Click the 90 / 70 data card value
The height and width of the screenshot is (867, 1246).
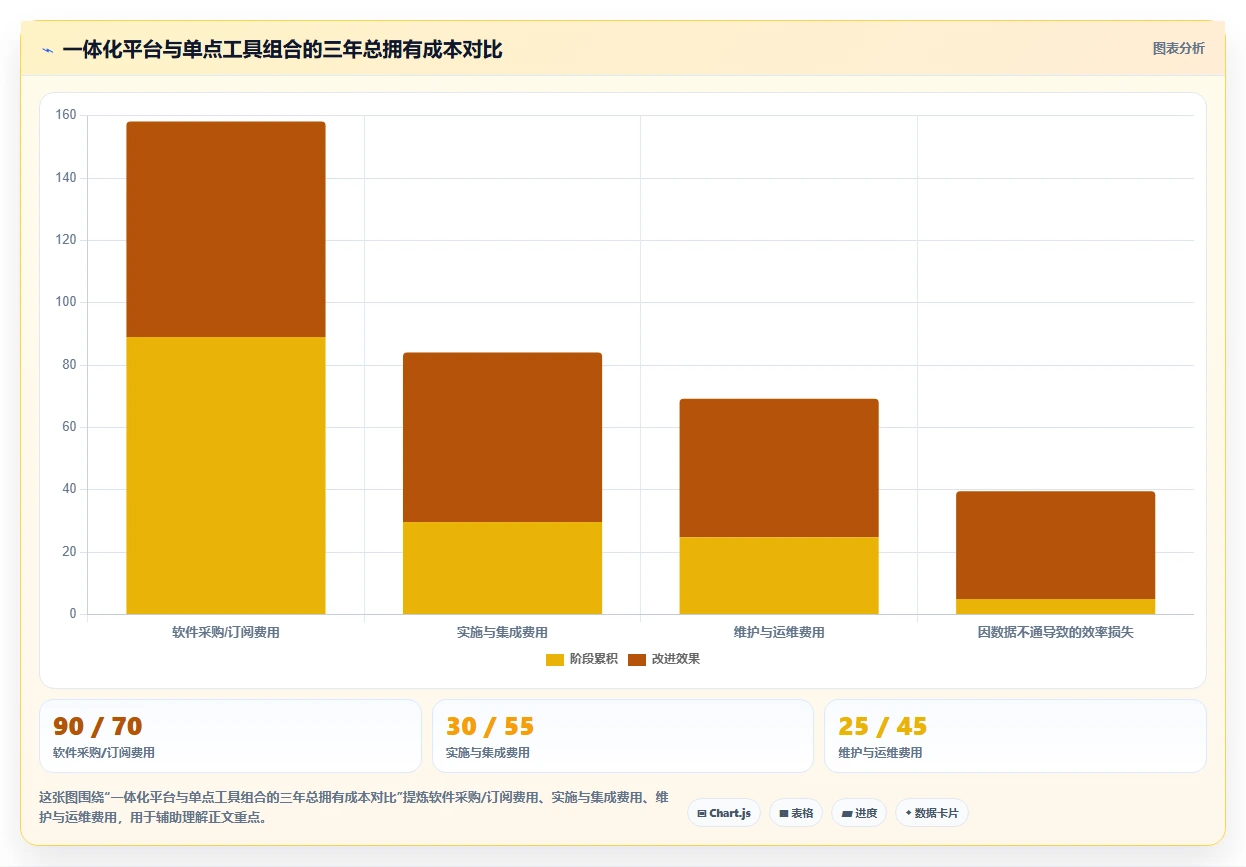tap(97, 727)
